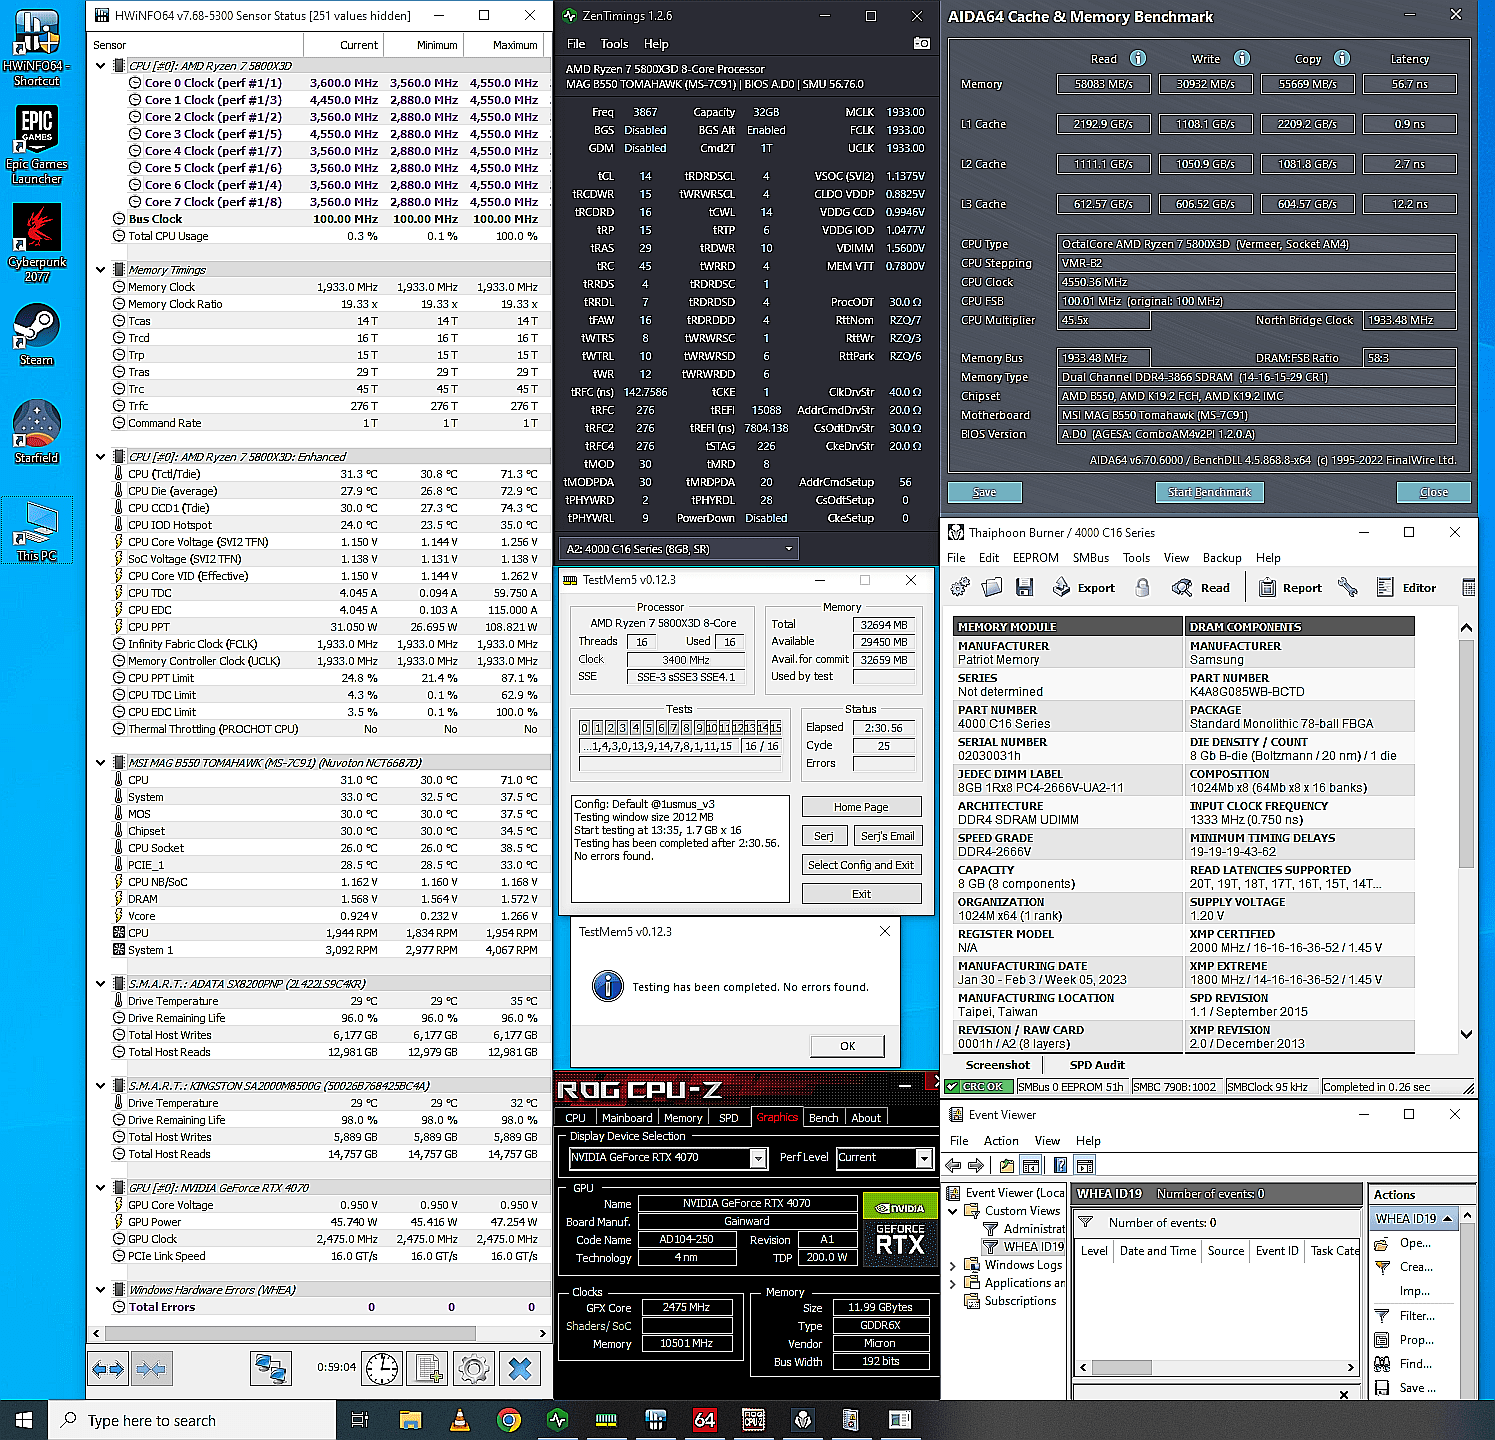This screenshot has height=1440, width=1495.
Task: Open HWiNFO remote network monitoring icon
Action: [270, 1369]
